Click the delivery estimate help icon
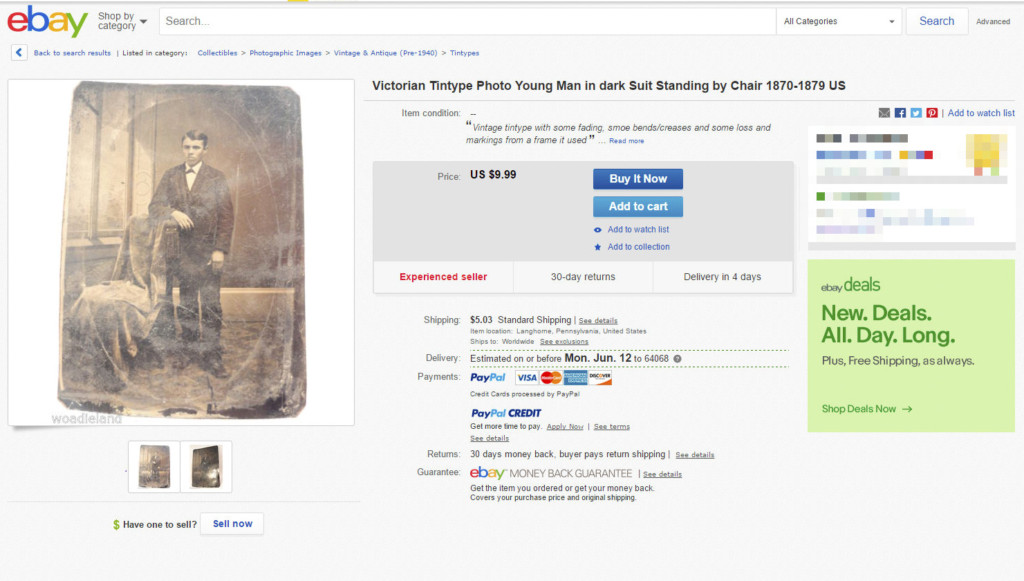Viewport: 1024px width, 581px height. pyautogui.click(x=677, y=358)
